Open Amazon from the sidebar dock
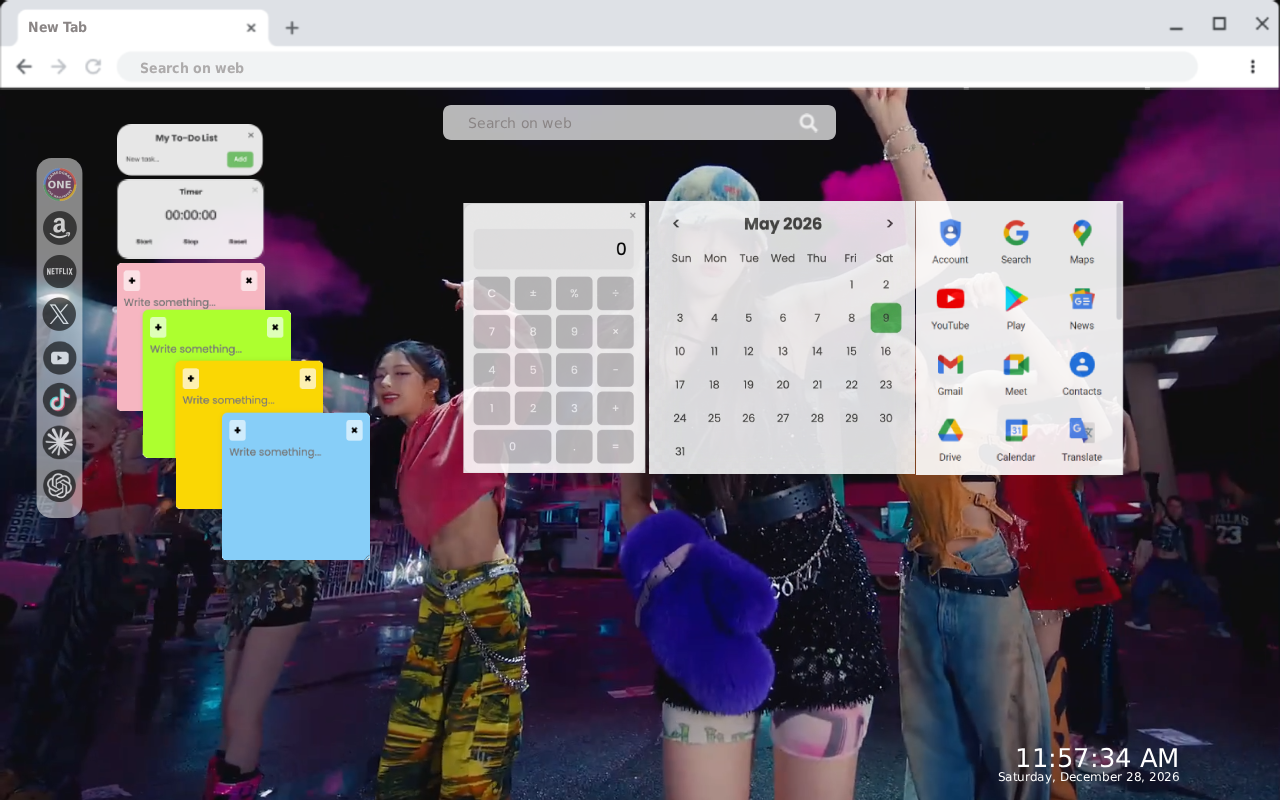1280x800 pixels. [x=60, y=228]
